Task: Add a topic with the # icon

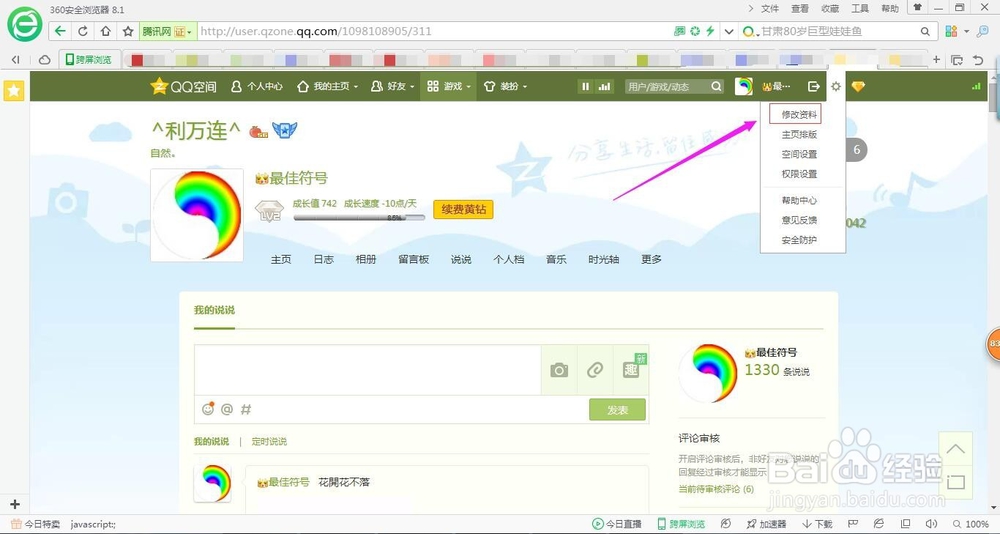Action: click(x=246, y=409)
